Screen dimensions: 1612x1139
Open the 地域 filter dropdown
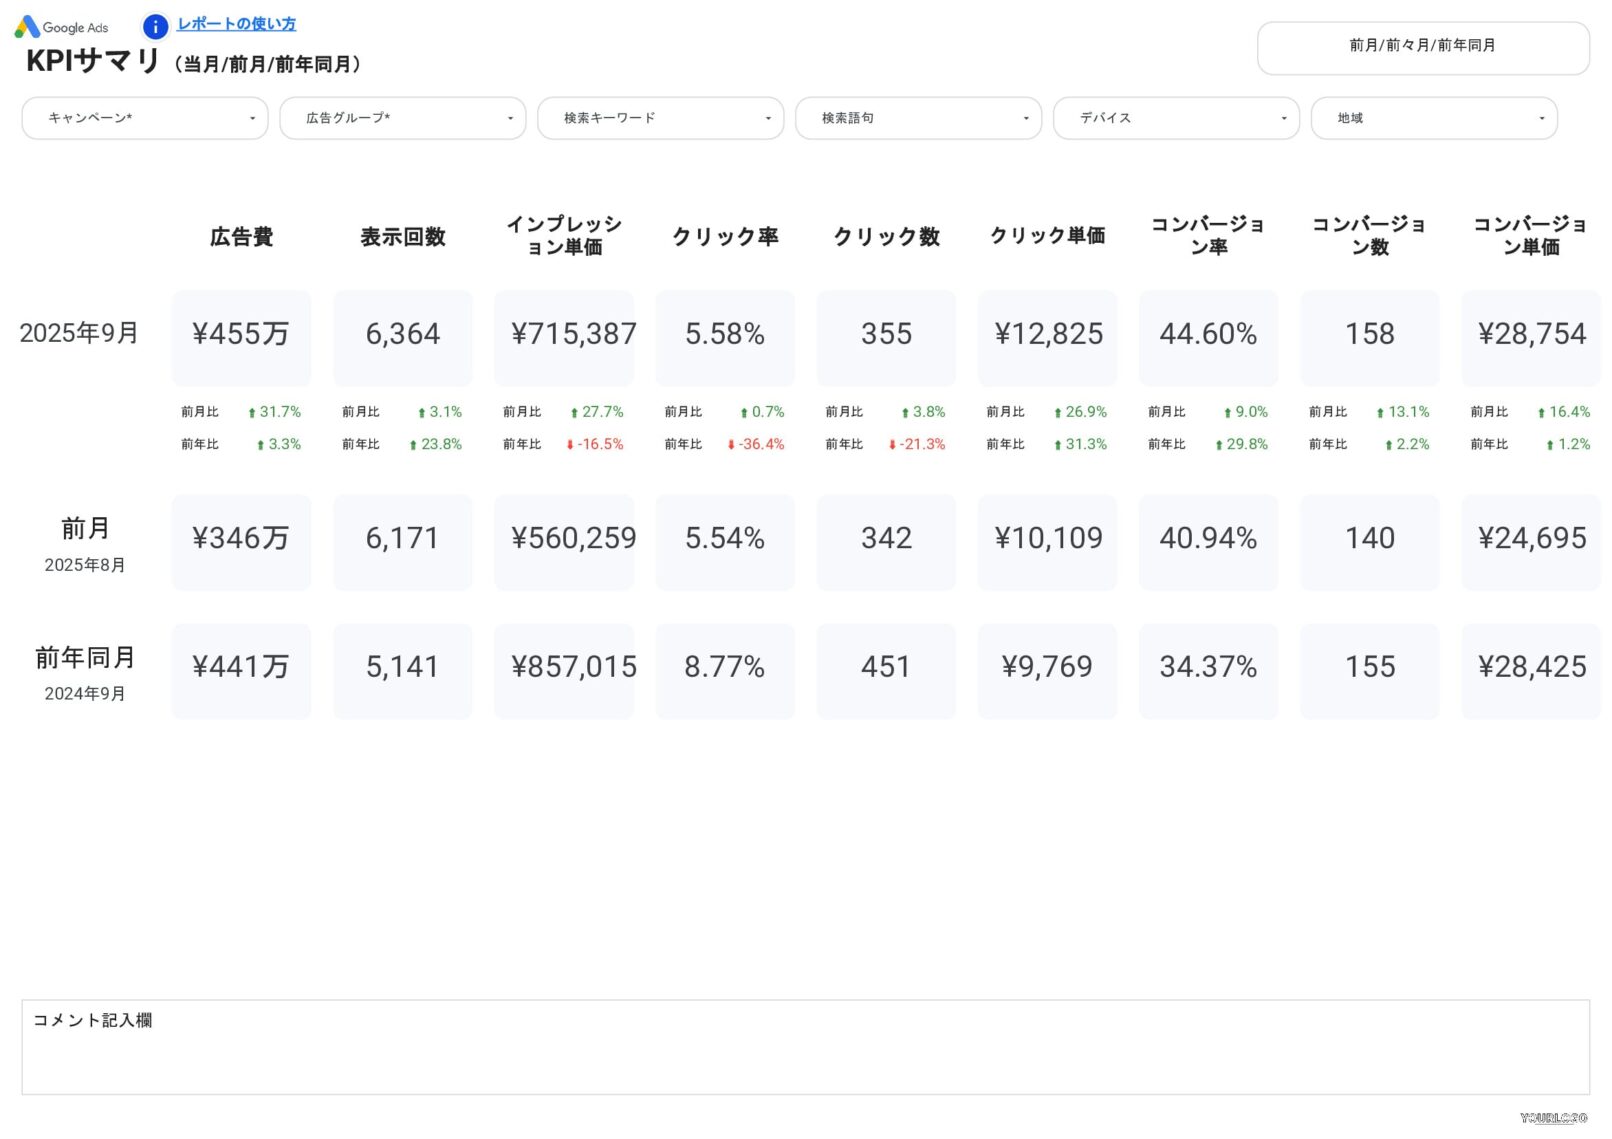[1434, 118]
